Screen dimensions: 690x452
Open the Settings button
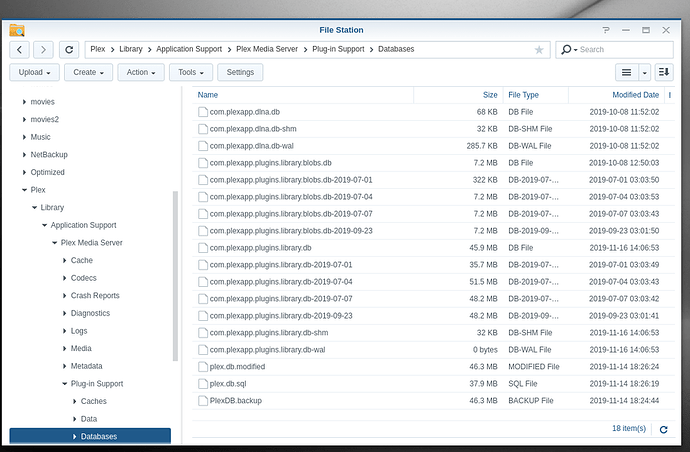click(240, 72)
